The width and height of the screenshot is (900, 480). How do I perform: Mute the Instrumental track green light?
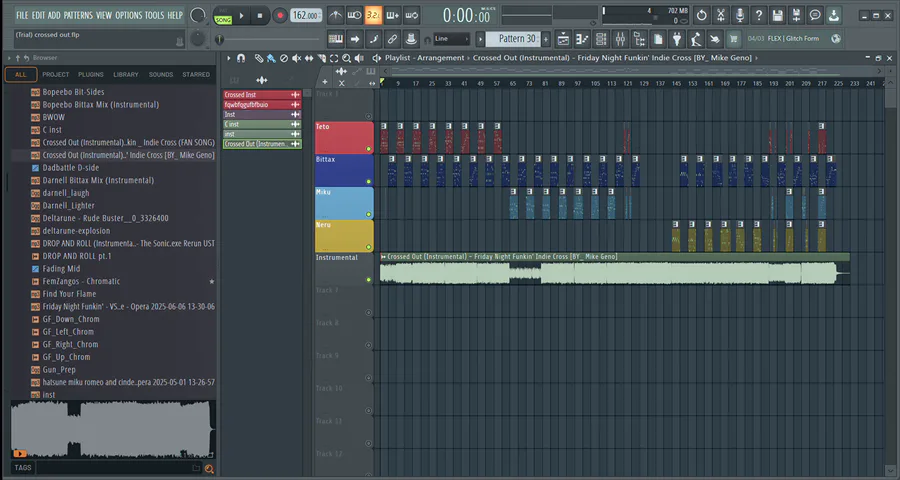(x=368, y=280)
